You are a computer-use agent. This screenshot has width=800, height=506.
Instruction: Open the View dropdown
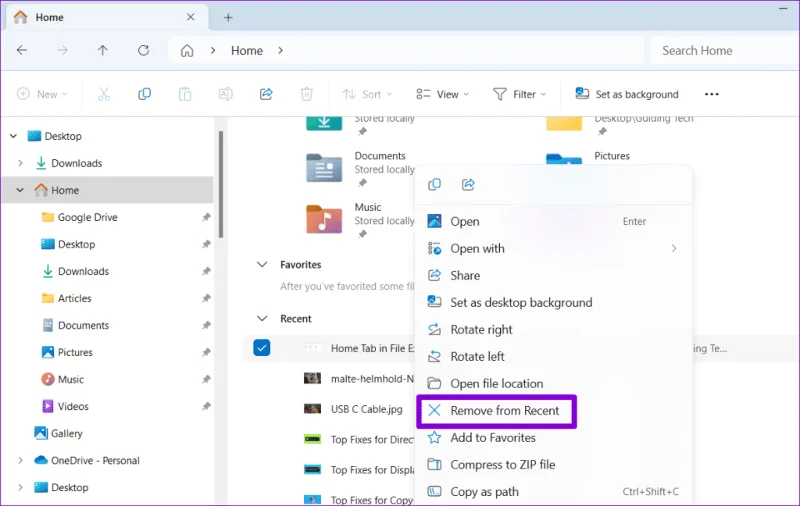(442, 94)
